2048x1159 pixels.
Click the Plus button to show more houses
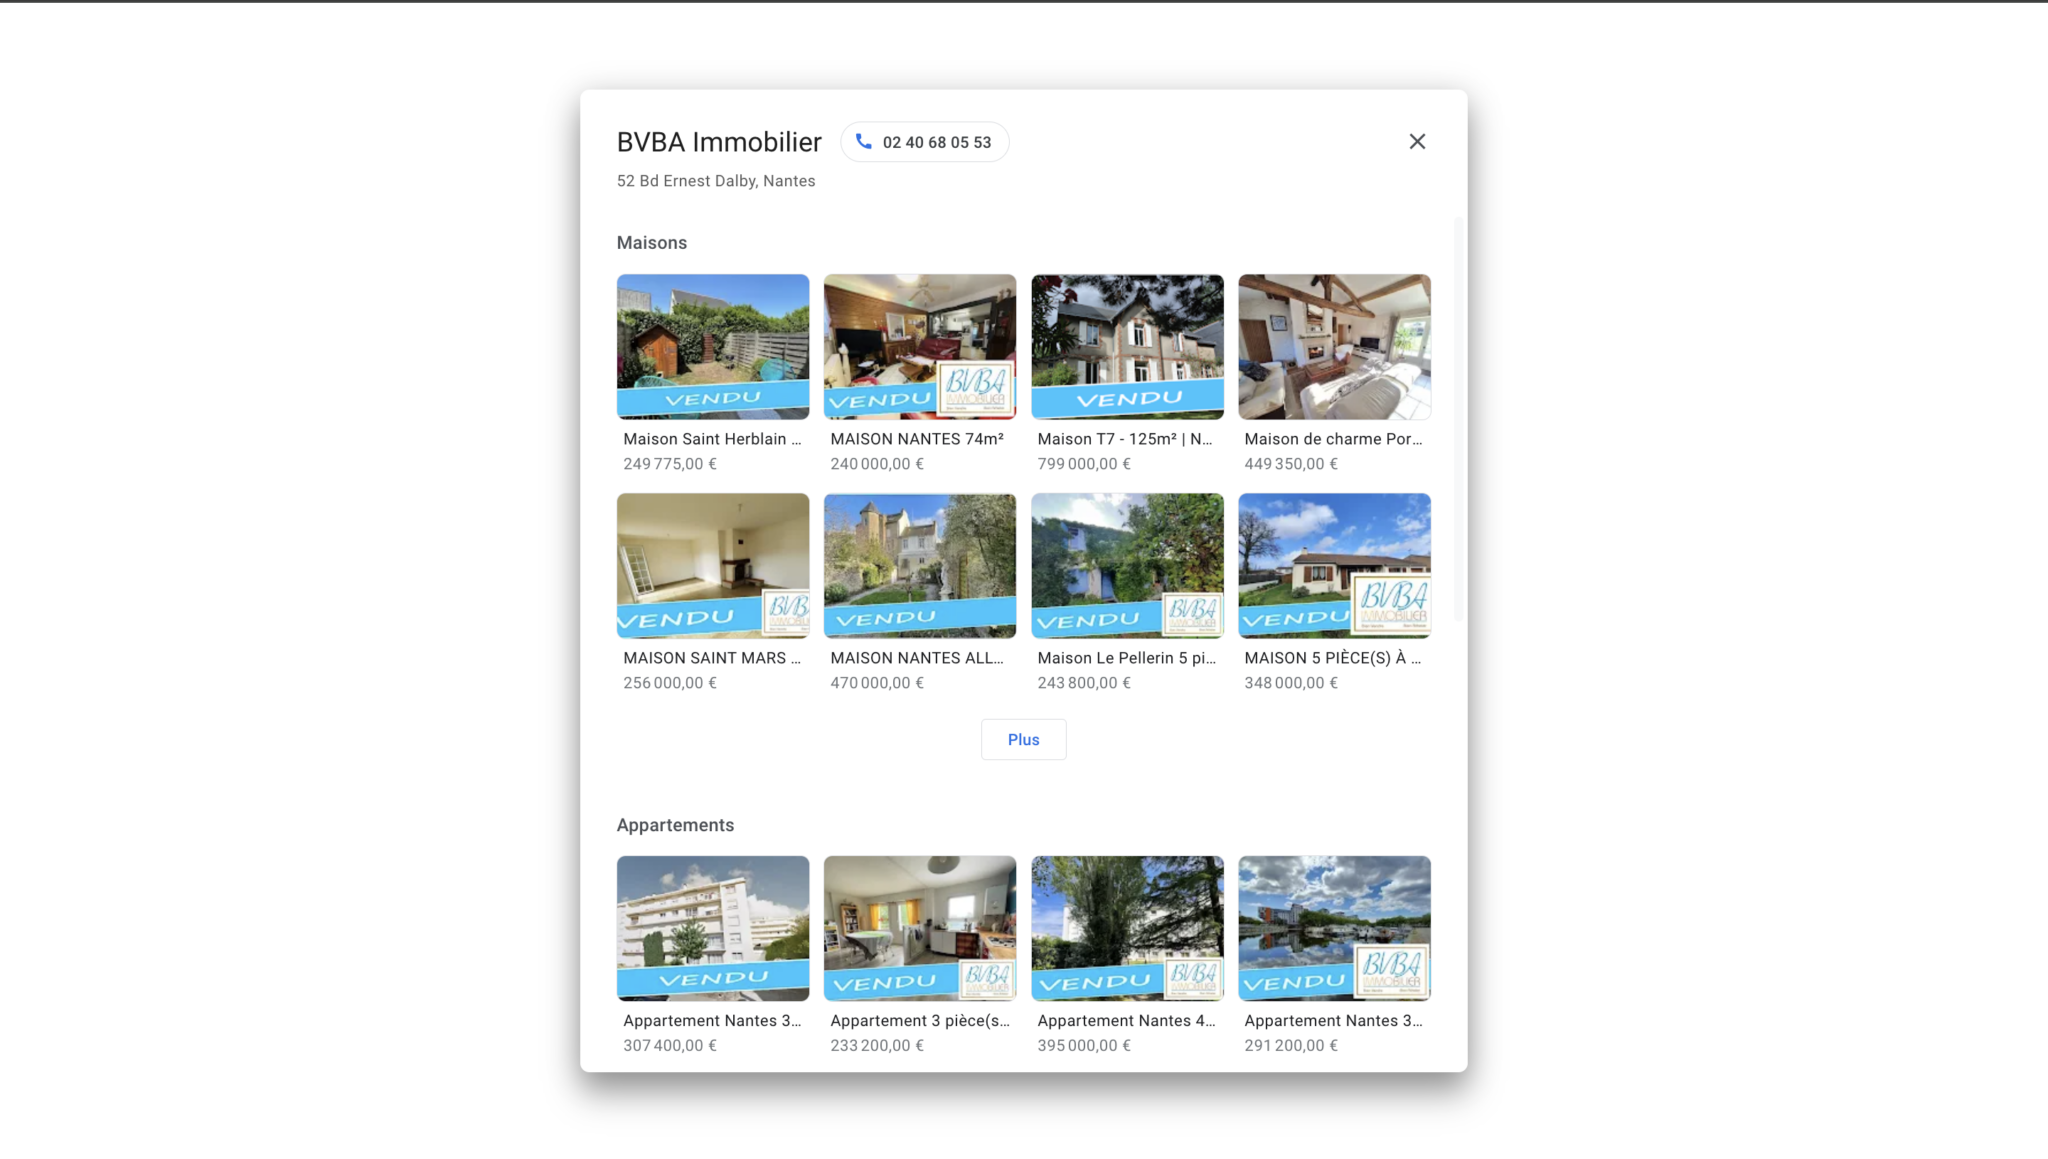[x=1023, y=739]
